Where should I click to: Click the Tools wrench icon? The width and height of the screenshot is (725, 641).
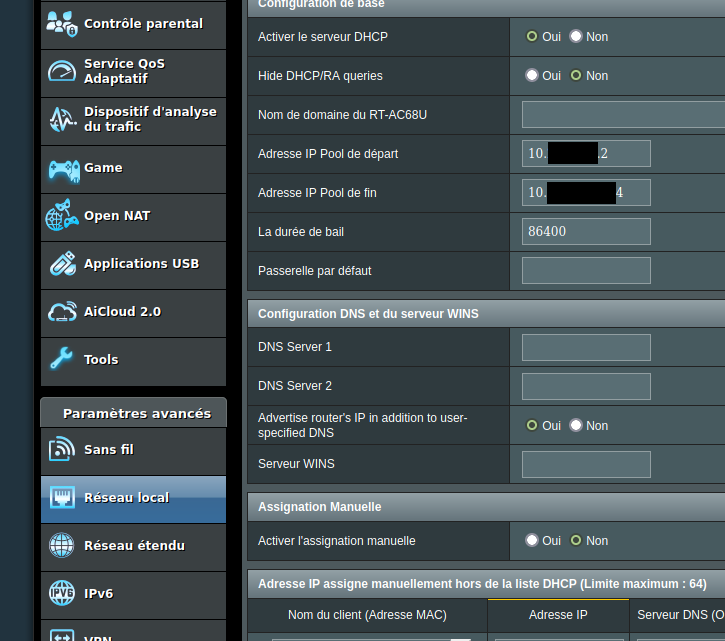(x=61, y=358)
